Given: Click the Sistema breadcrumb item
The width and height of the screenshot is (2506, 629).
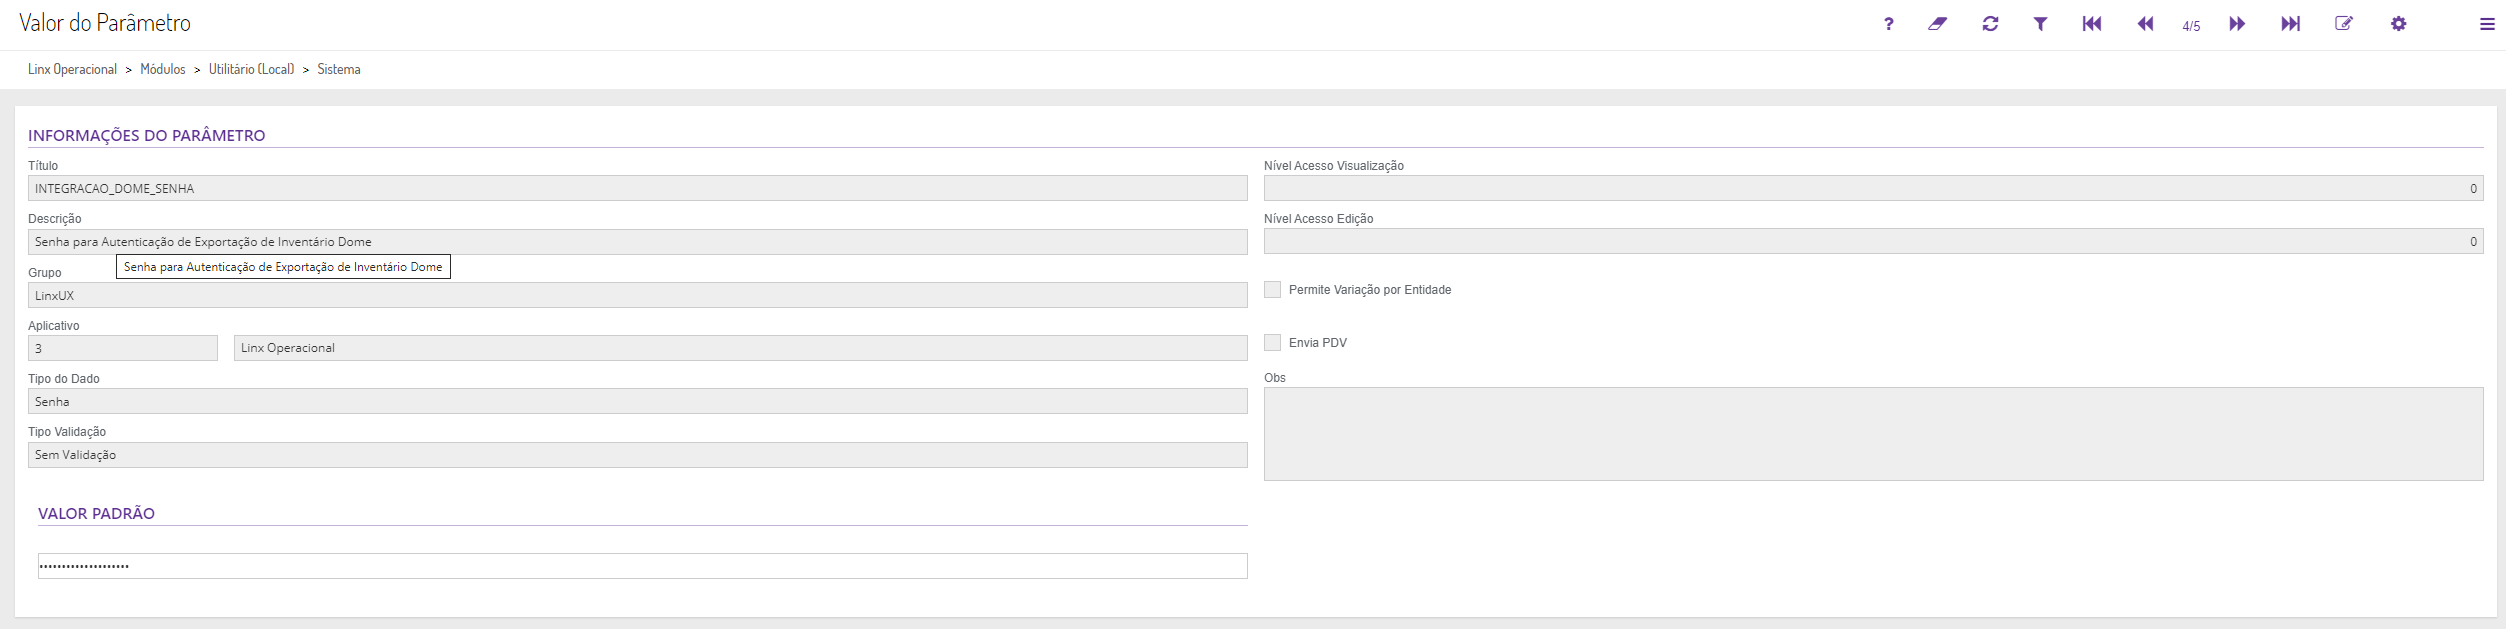Looking at the screenshot, I should pyautogui.click(x=339, y=69).
